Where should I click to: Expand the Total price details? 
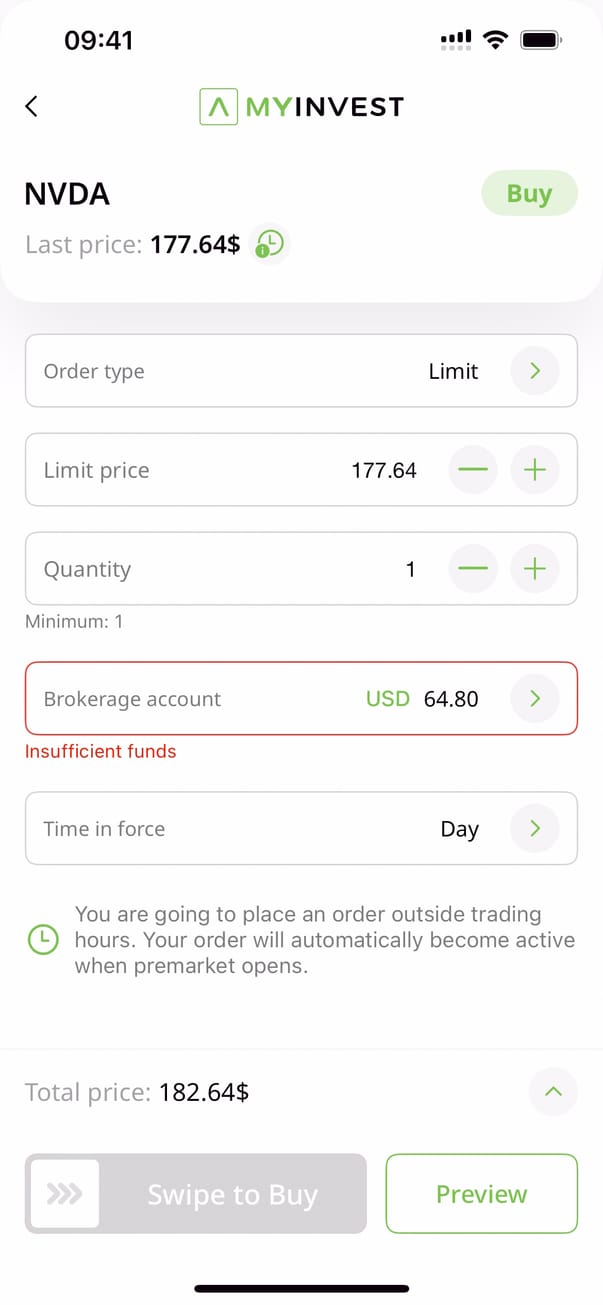pyautogui.click(x=553, y=1092)
